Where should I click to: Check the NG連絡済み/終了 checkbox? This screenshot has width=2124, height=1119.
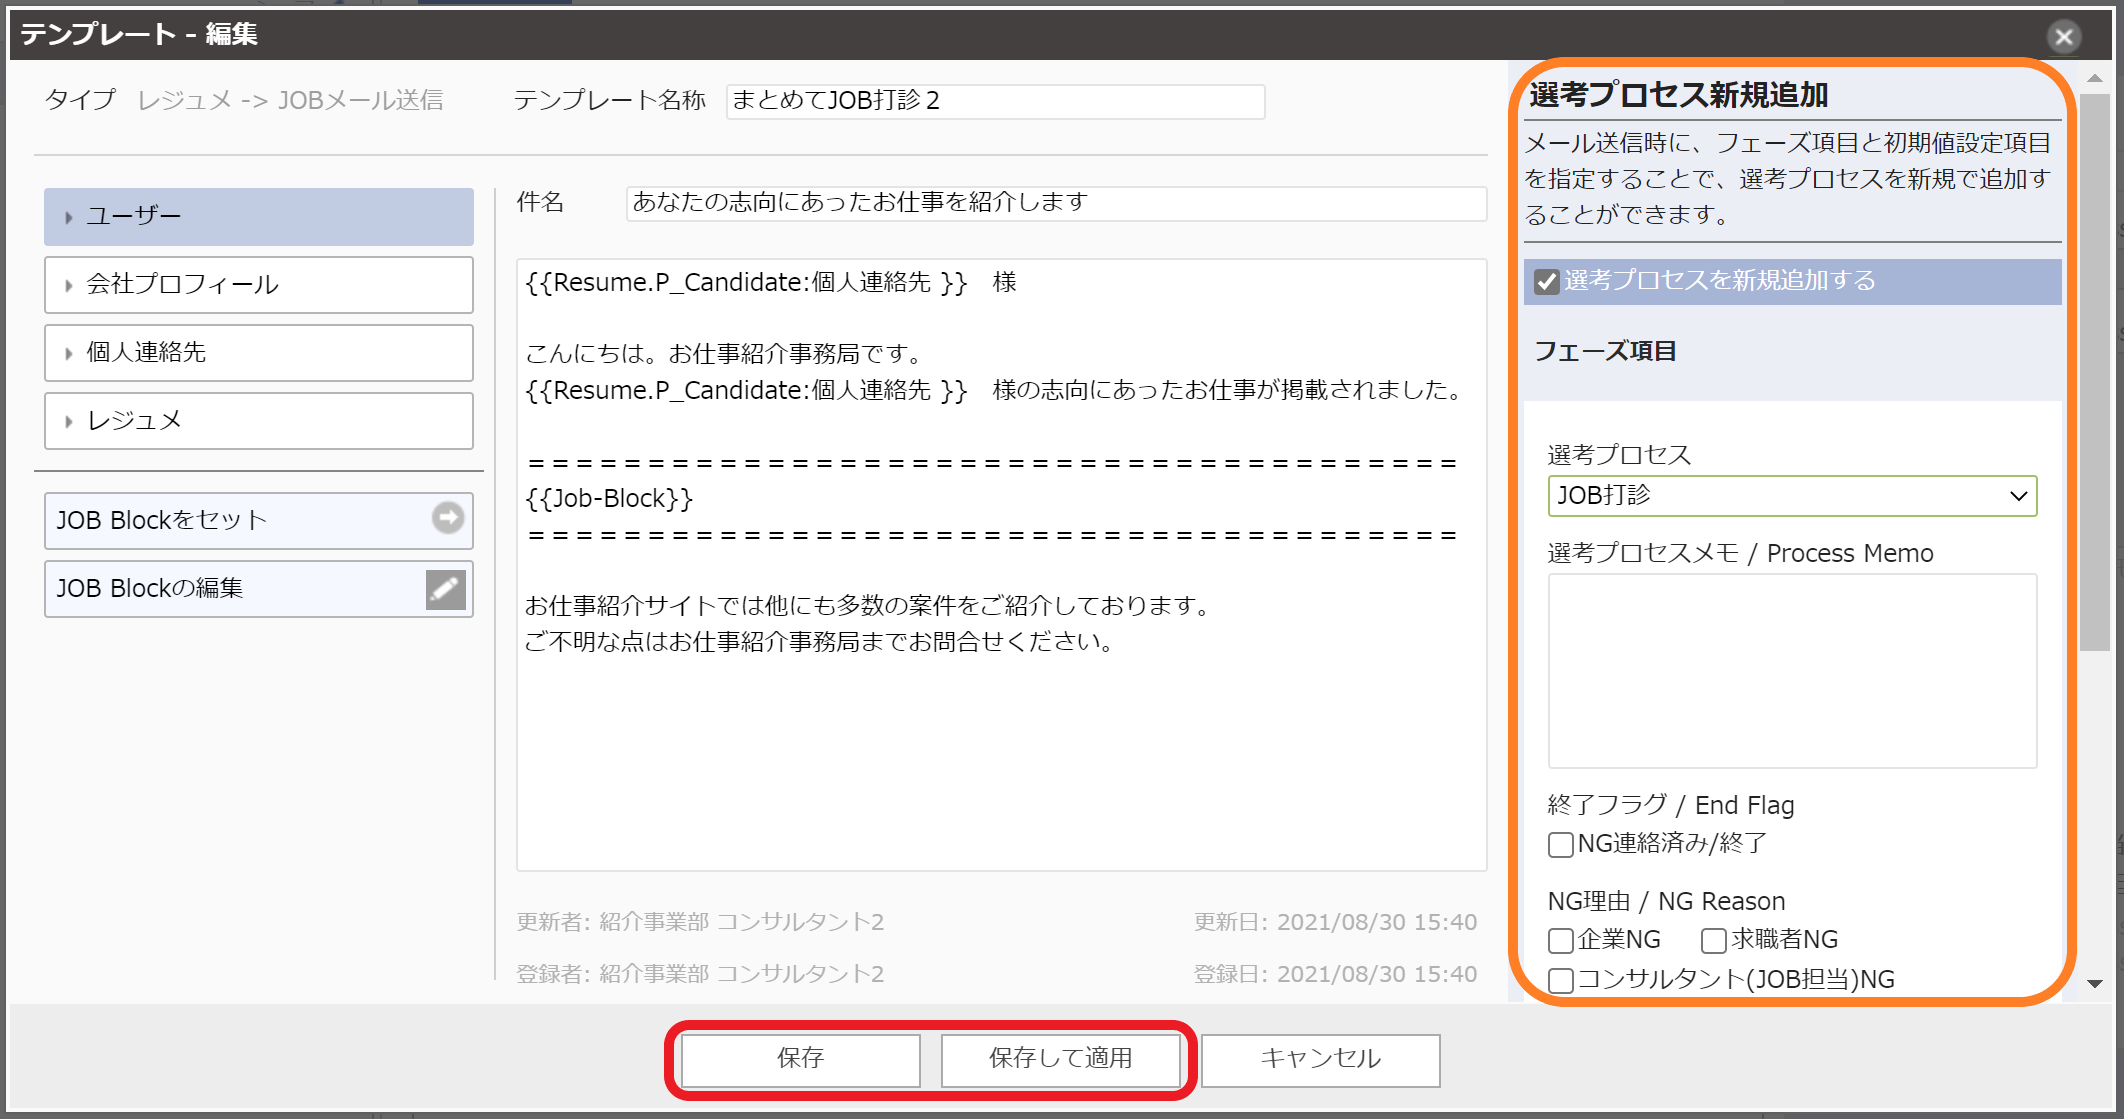(x=1560, y=845)
